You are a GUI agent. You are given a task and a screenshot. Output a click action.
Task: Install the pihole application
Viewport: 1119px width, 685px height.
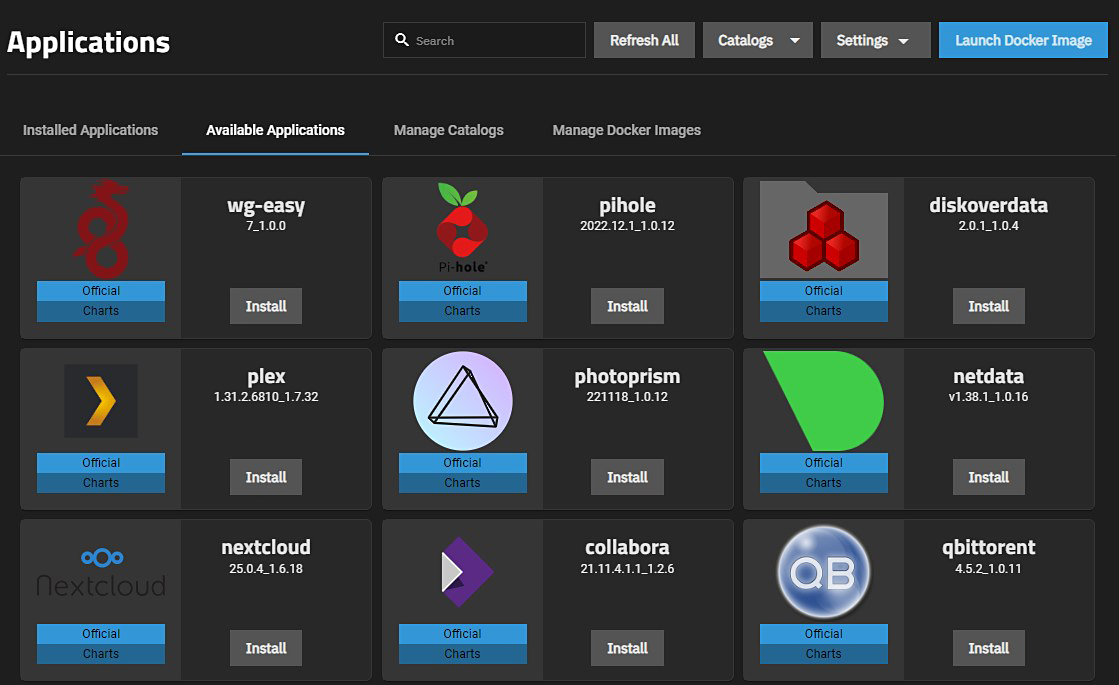point(627,306)
